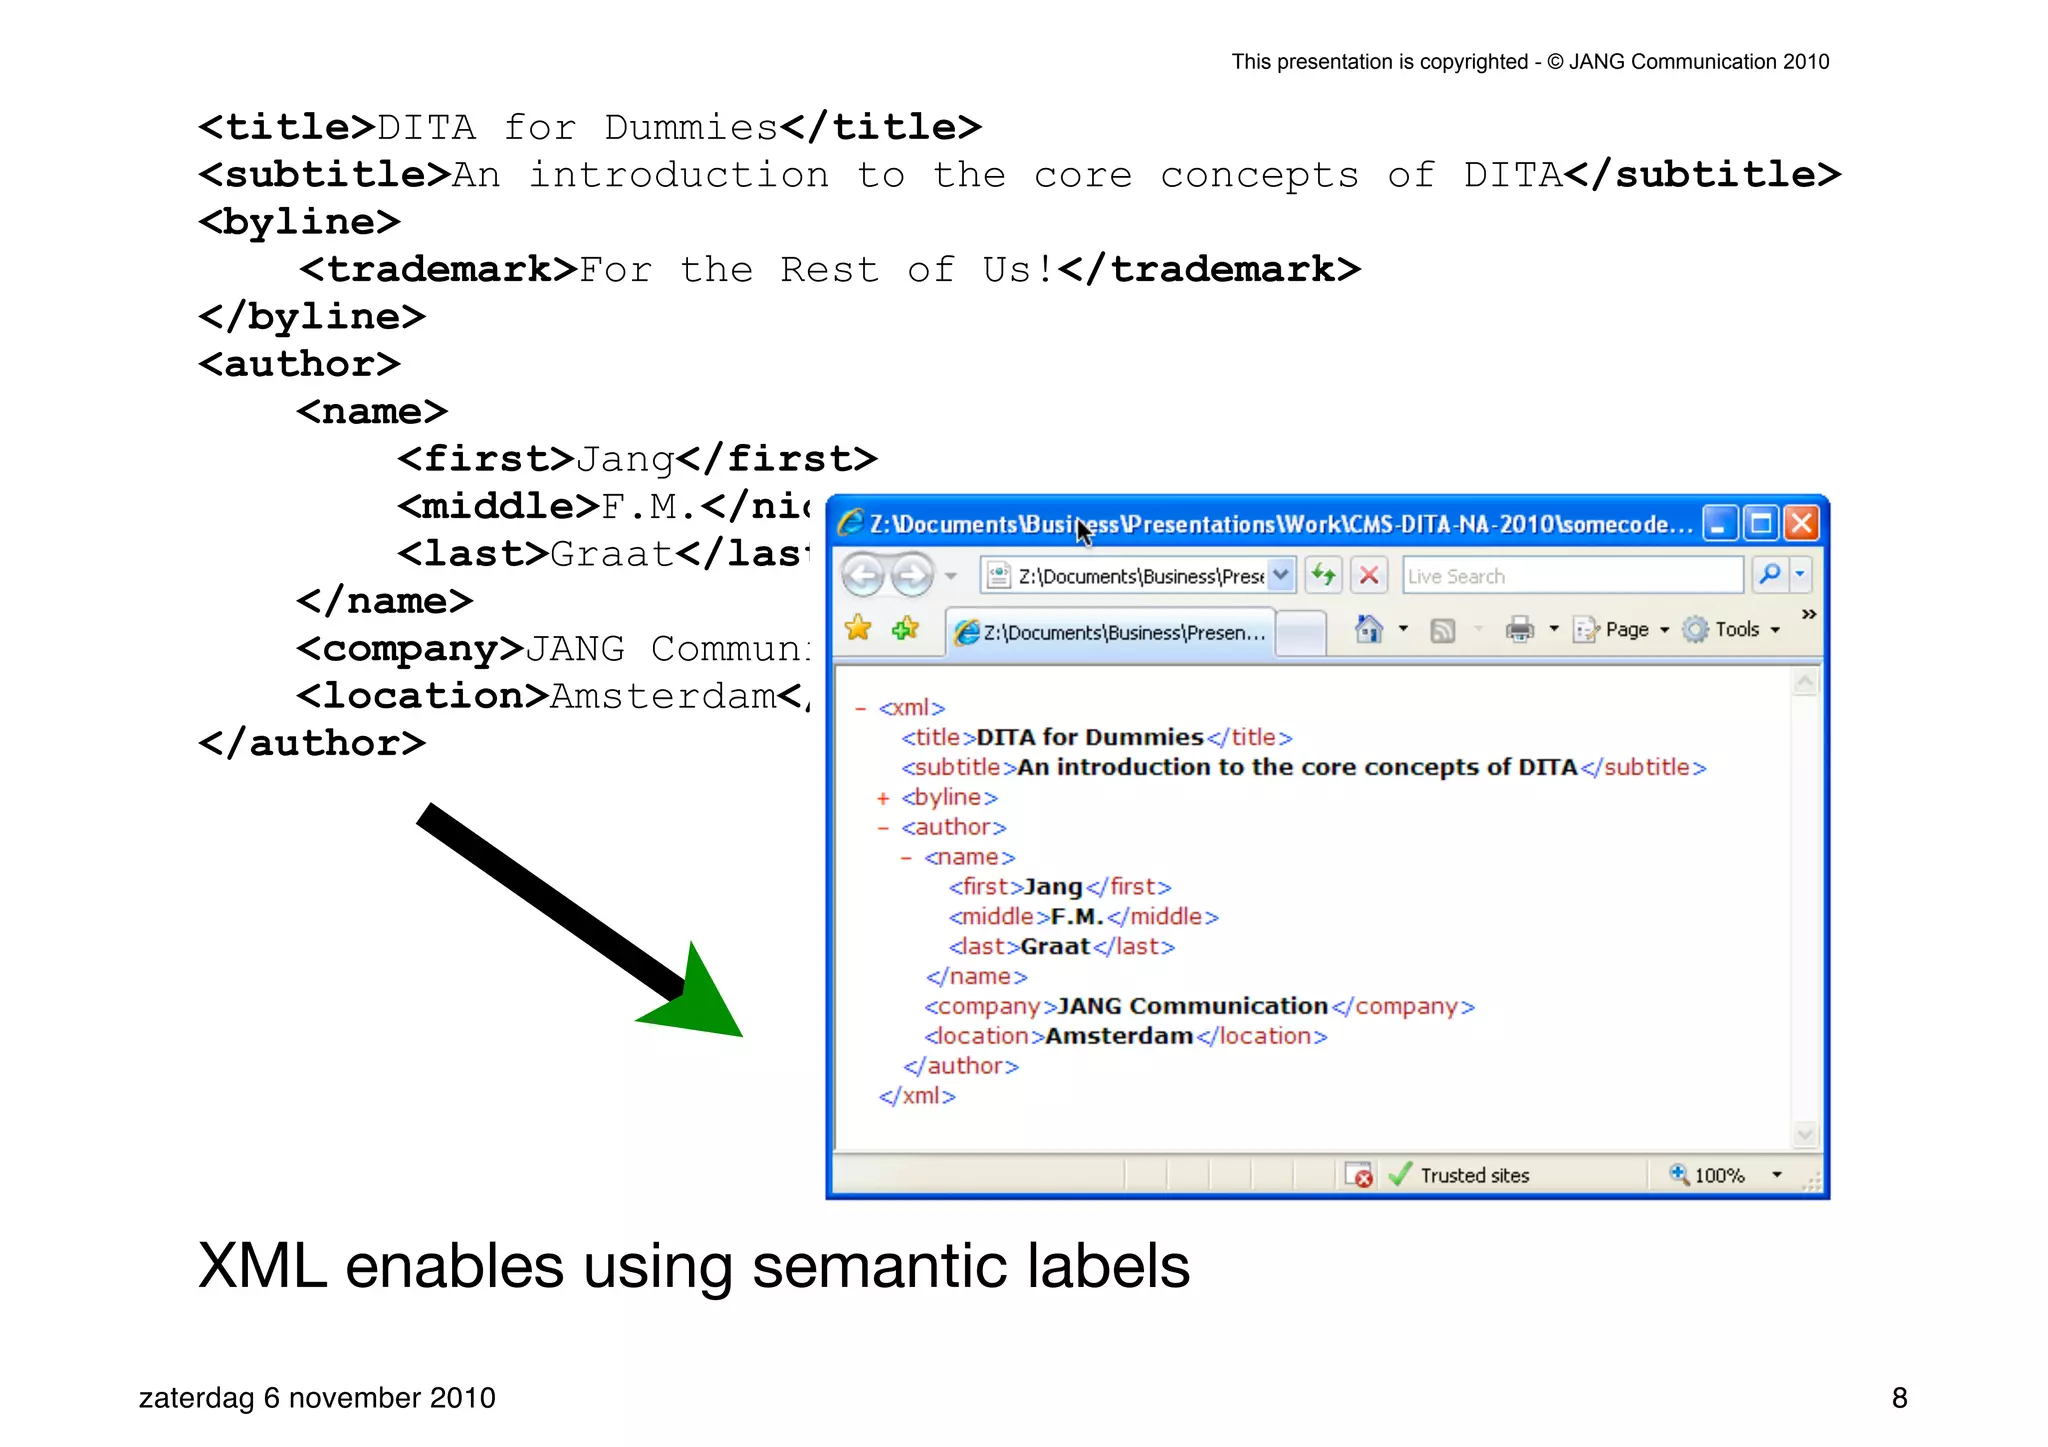Image resolution: width=2048 pixels, height=1447 pixels.
Task: Click the Add to Favorites star icon
Action: pyautogui.click(x=906, y=629)
